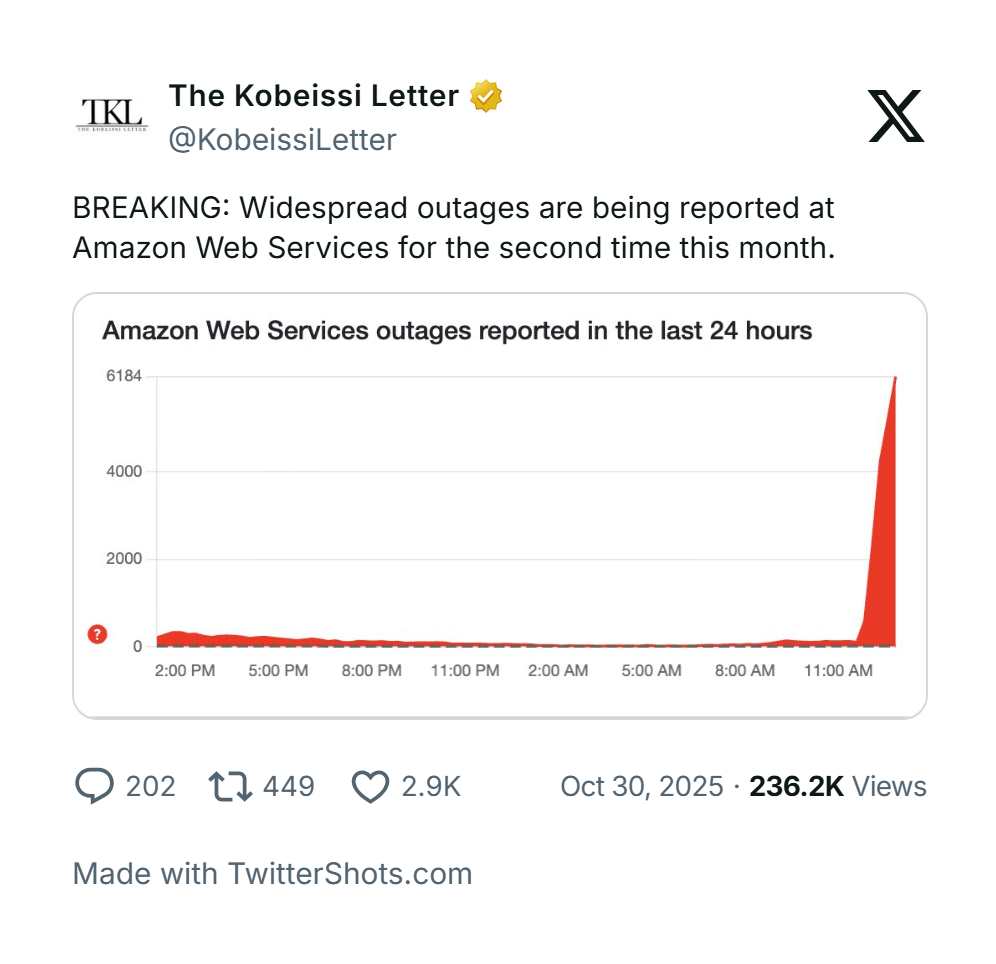This screenshot has height=964, width=996.
Task: Click the 11:00 AM time axis label
Action: (x=838, y=670)
